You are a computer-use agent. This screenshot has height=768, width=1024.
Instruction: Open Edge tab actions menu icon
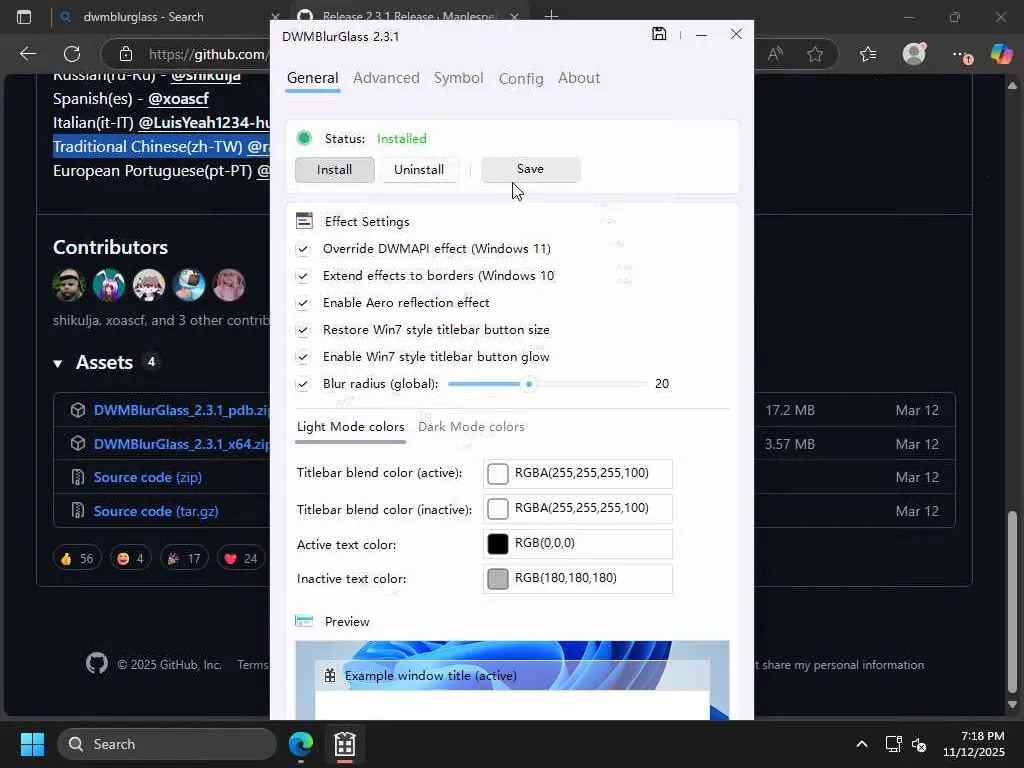(24, 17)
